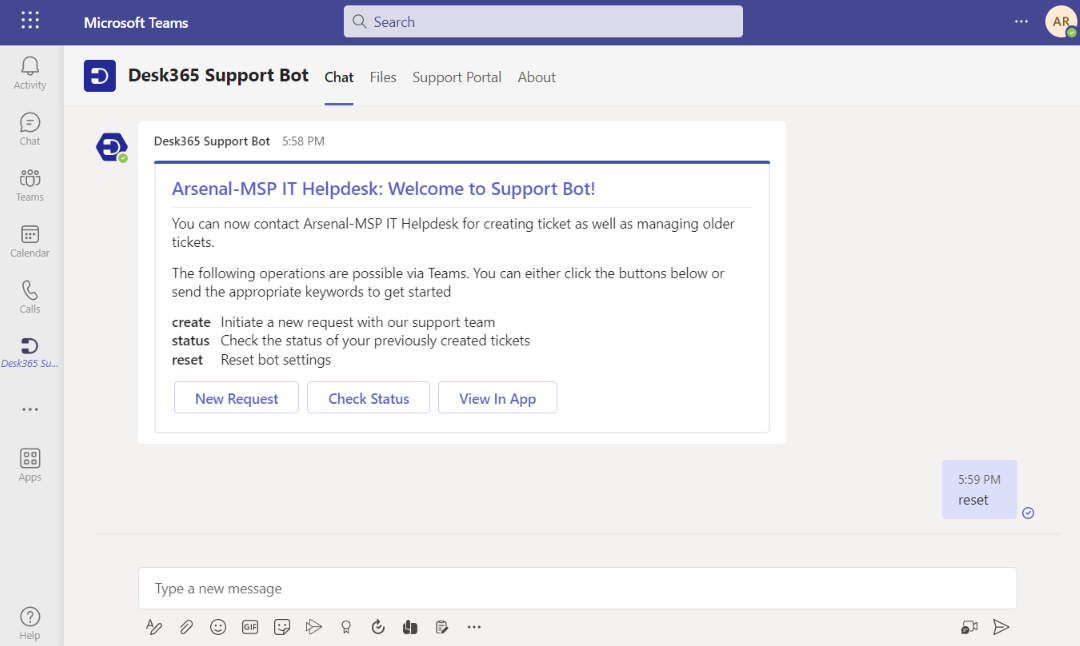This screenshot has height=646, width=1080.
Task: Click Check Status to view tickets
Action: 368,397
